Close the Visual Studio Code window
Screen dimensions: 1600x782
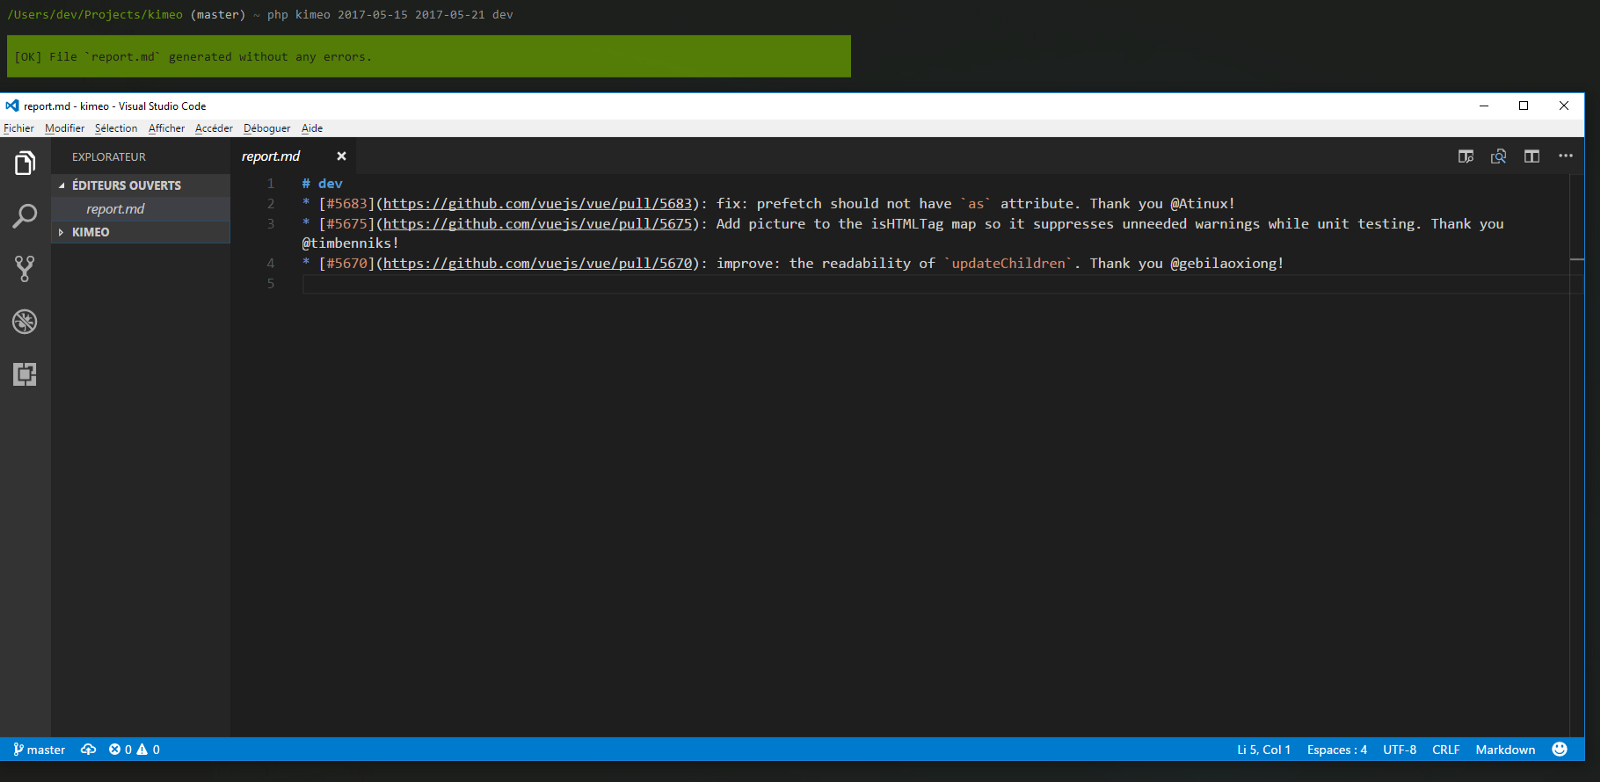[1564, 106]
